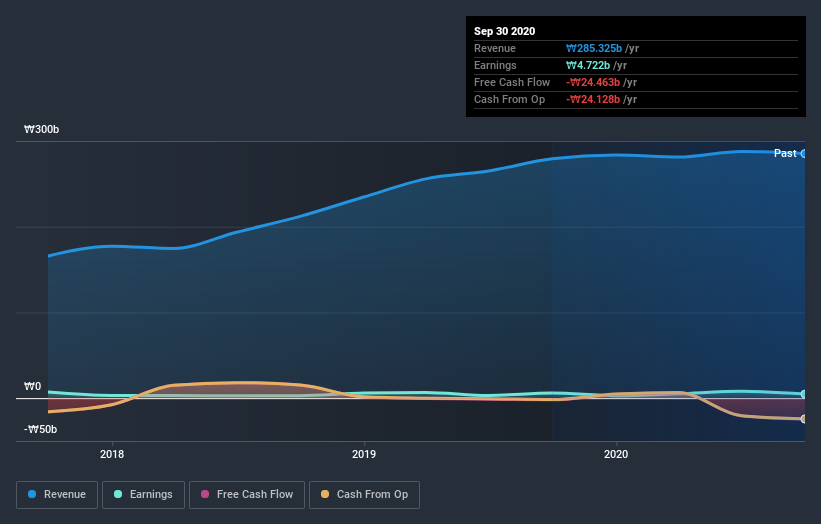Screen dimensions: 821x524
Task: Click the 'Revenue' row label in the tooltip
Action: tap(495, 48)
